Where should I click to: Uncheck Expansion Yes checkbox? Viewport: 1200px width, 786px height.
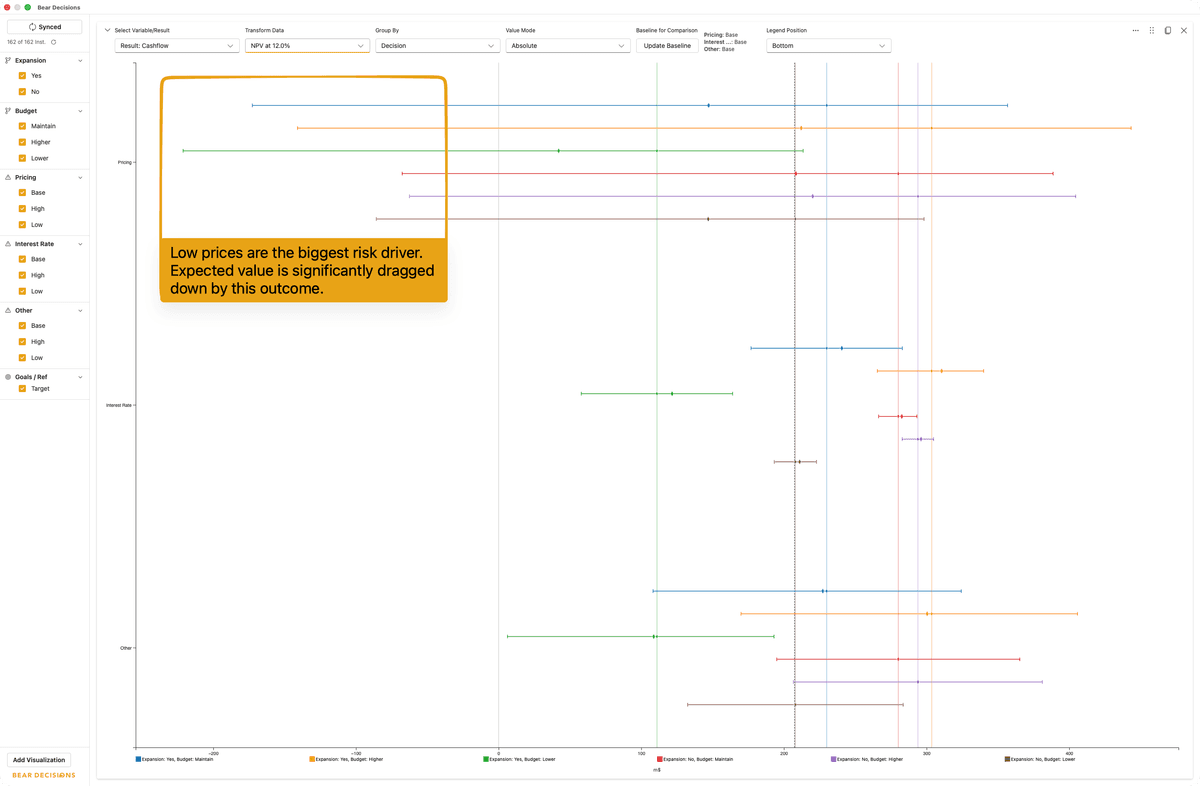tap(22, 75)
